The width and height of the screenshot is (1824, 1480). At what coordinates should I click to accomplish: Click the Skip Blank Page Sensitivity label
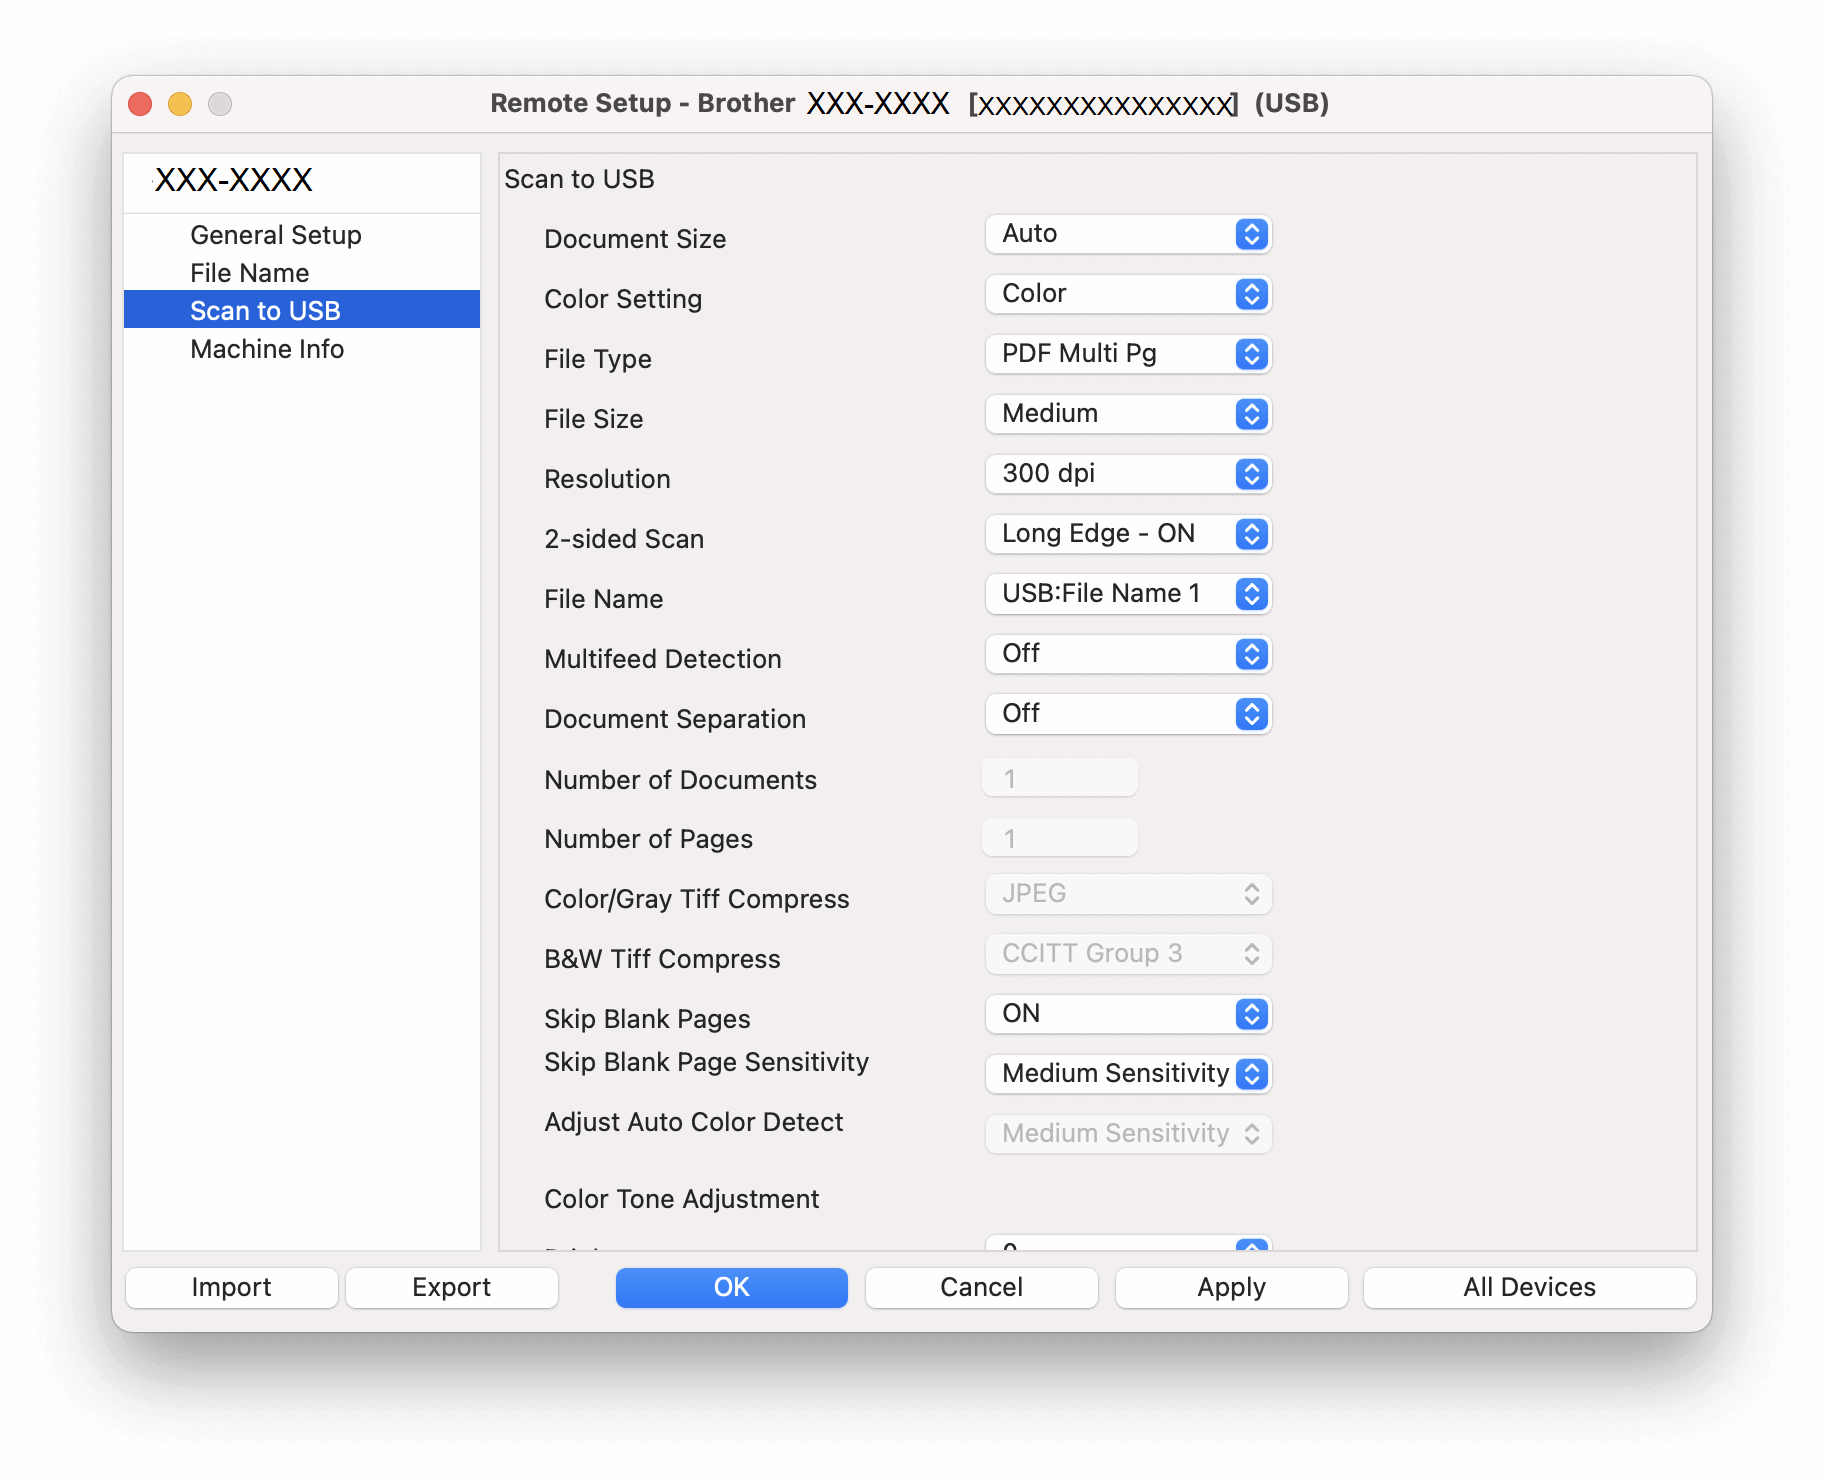click(706, 1062)
